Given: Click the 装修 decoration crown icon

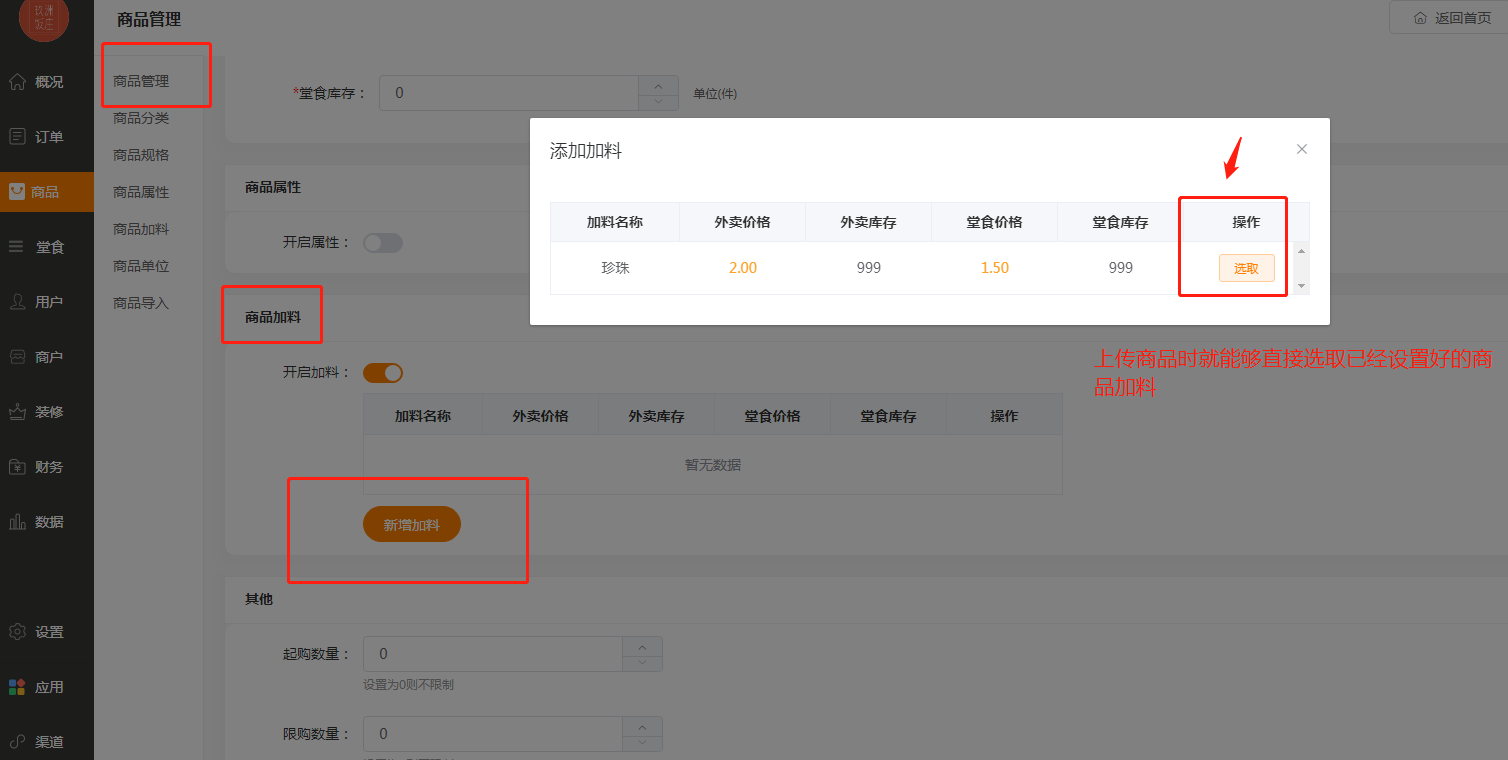Looking at the screenshot, I should pos(17,412).
